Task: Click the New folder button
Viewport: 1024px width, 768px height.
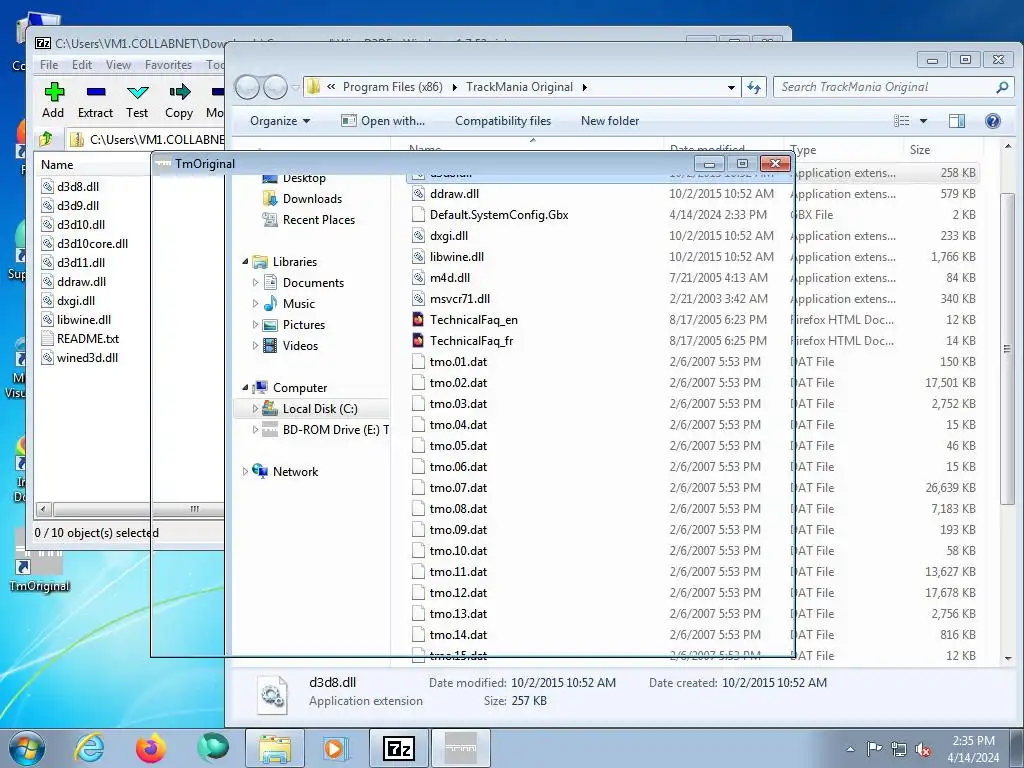Action: pyautogui.click(x=610, y=121)
